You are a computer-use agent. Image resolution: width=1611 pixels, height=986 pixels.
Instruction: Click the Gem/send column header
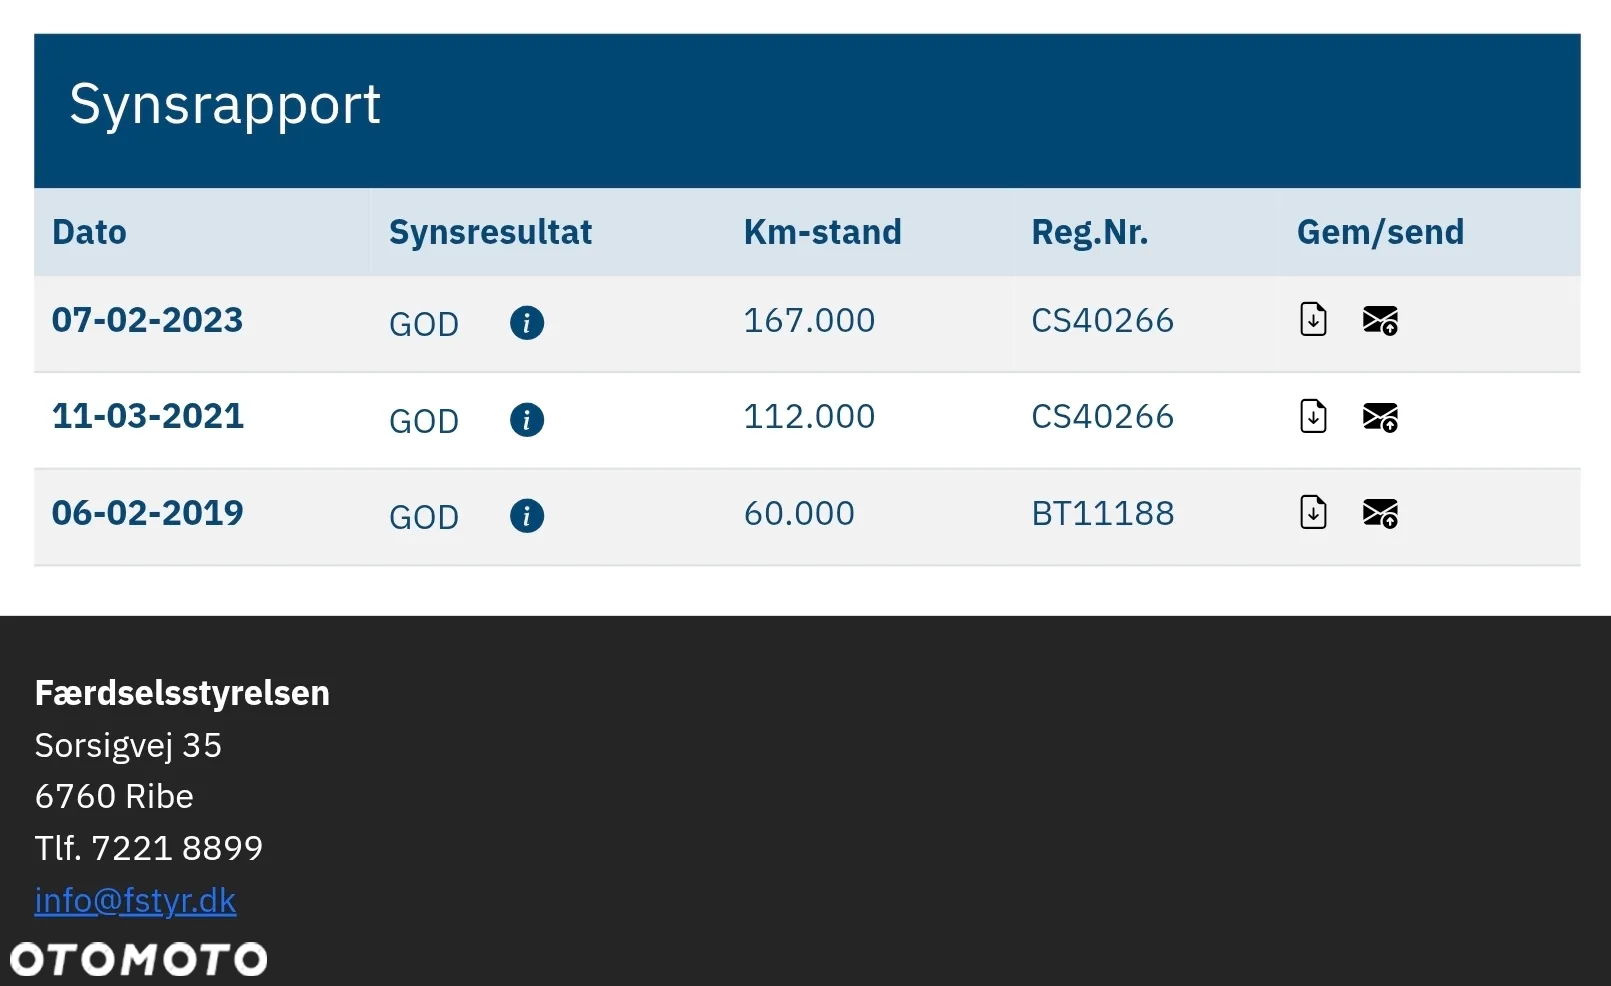1380,232
